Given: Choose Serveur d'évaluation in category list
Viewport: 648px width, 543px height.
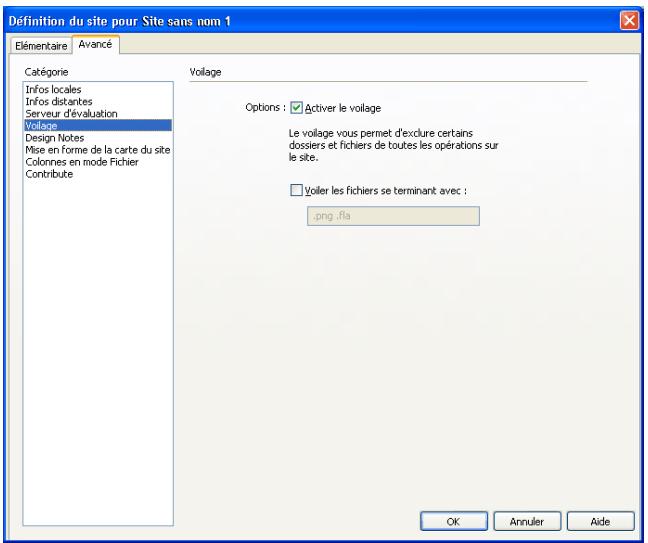Looking at the screenshot, I should (98, 113).
